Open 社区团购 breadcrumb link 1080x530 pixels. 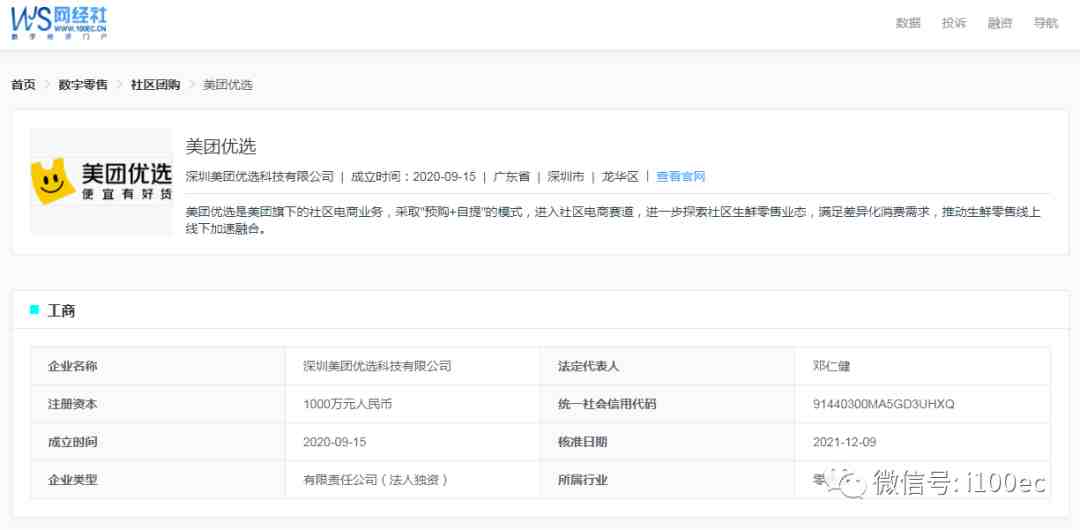click(x=156, y=85)
